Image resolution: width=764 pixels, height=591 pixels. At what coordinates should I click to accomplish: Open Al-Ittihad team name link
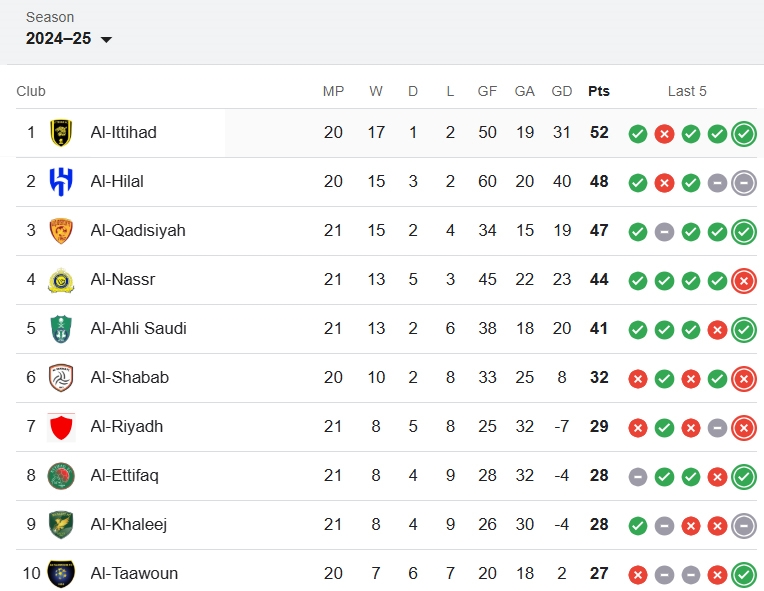point(124,133)
